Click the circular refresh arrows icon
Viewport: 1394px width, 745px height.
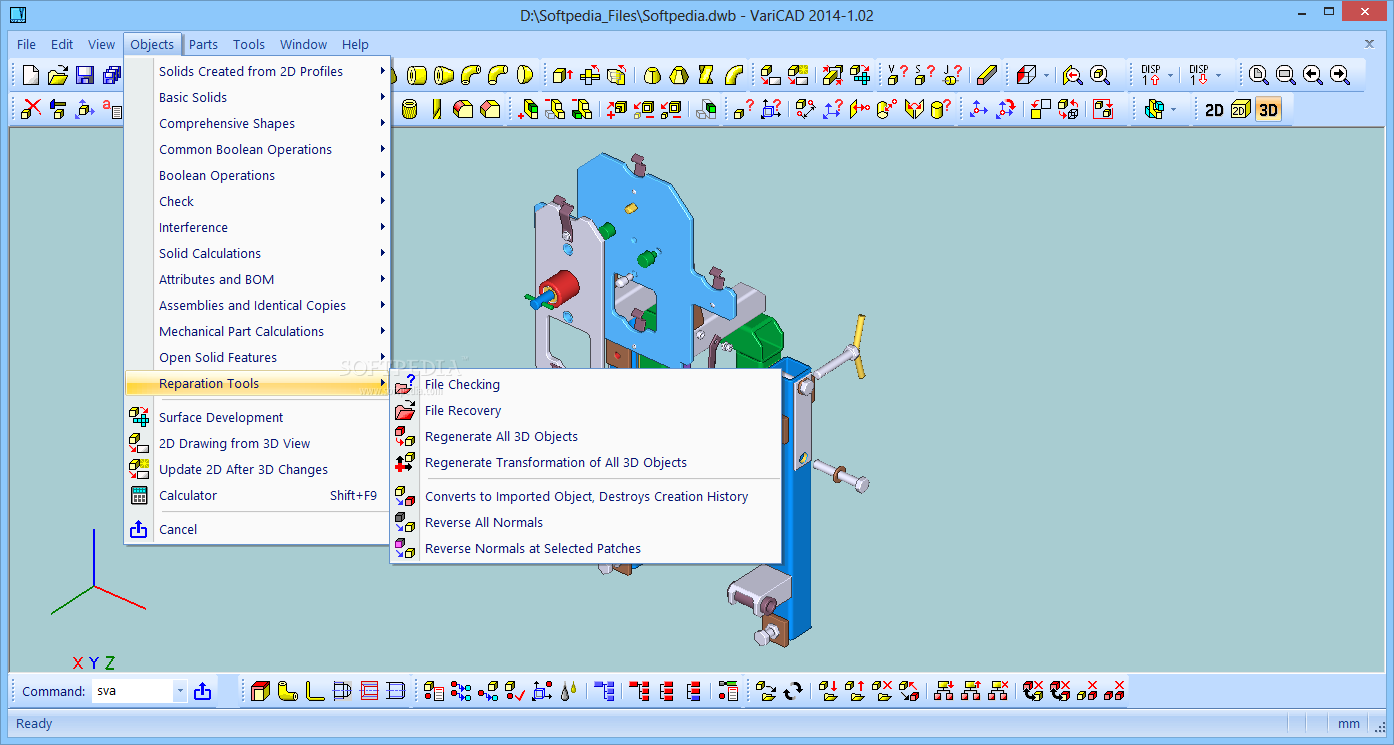click(x=794, y=691)
